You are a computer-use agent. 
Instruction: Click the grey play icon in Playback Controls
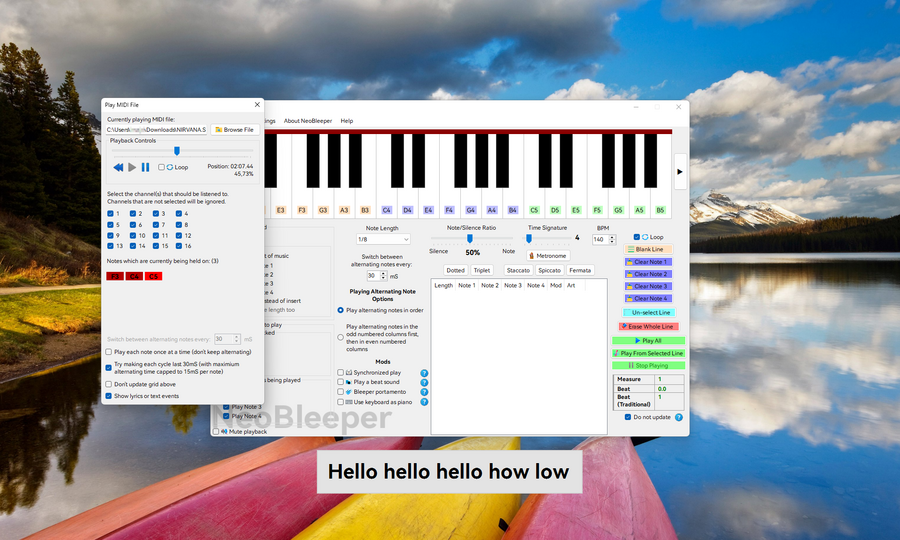pos(132,167)
